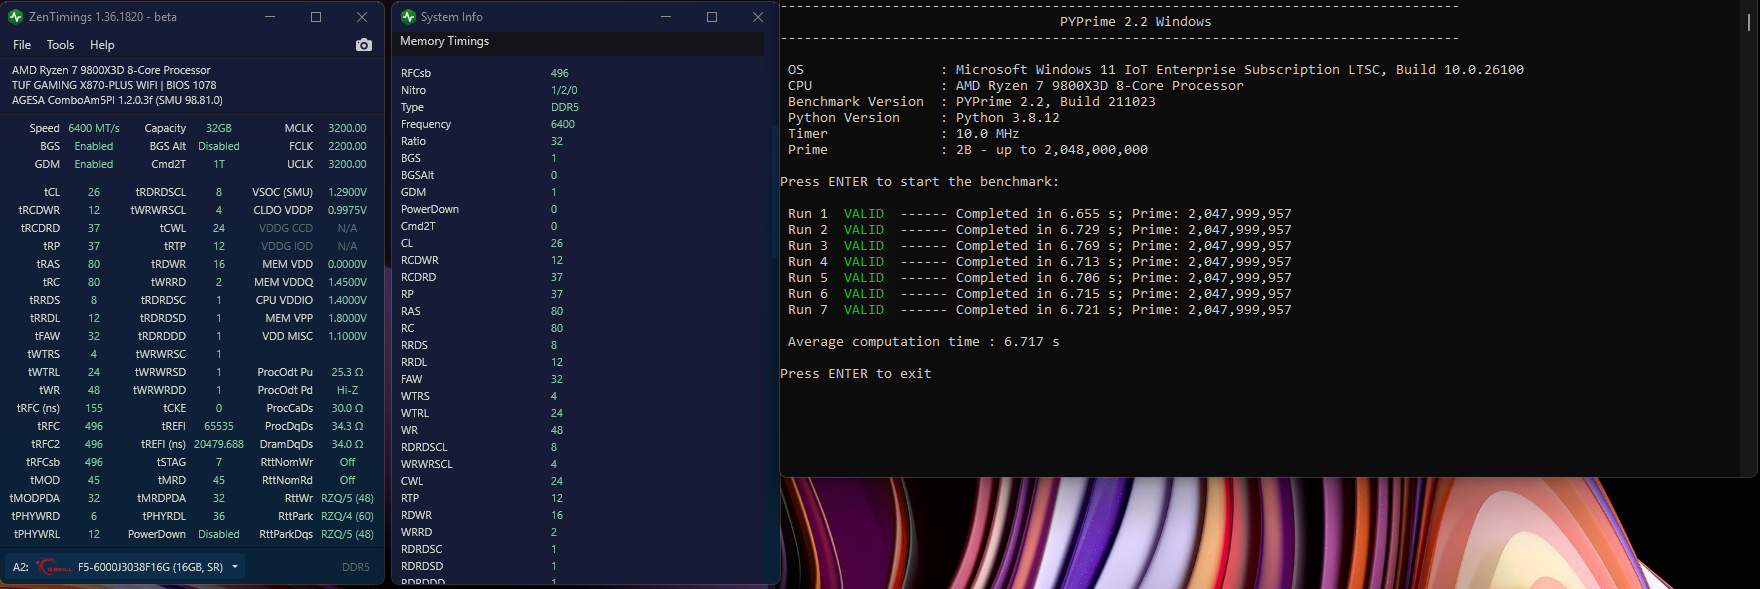Click the TUF GAMING X870-PLUS WIFI BIOS line

pos(114,85)
